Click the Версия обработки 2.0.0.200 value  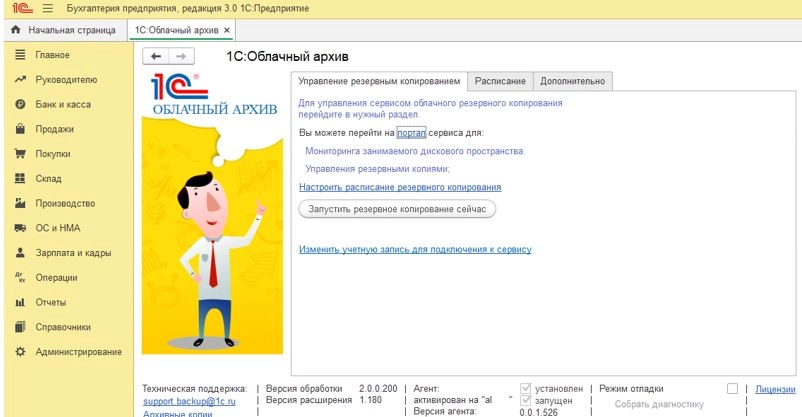click(378, 388)
